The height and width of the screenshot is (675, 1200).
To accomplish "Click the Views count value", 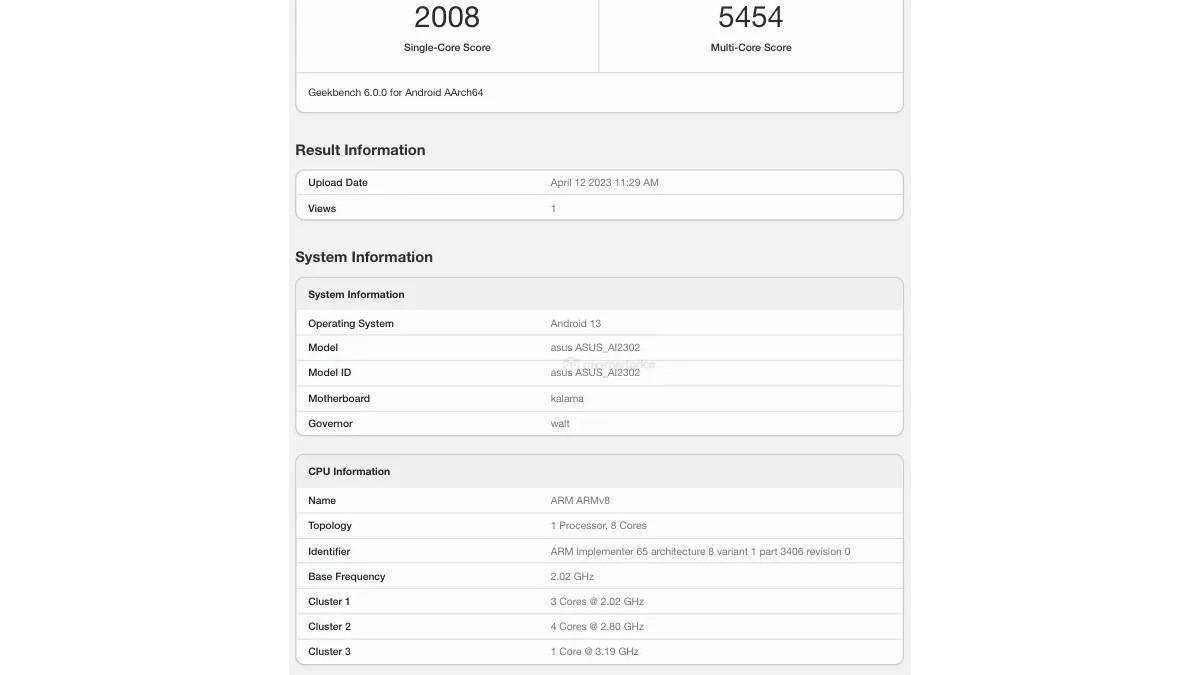I will 553,206.
